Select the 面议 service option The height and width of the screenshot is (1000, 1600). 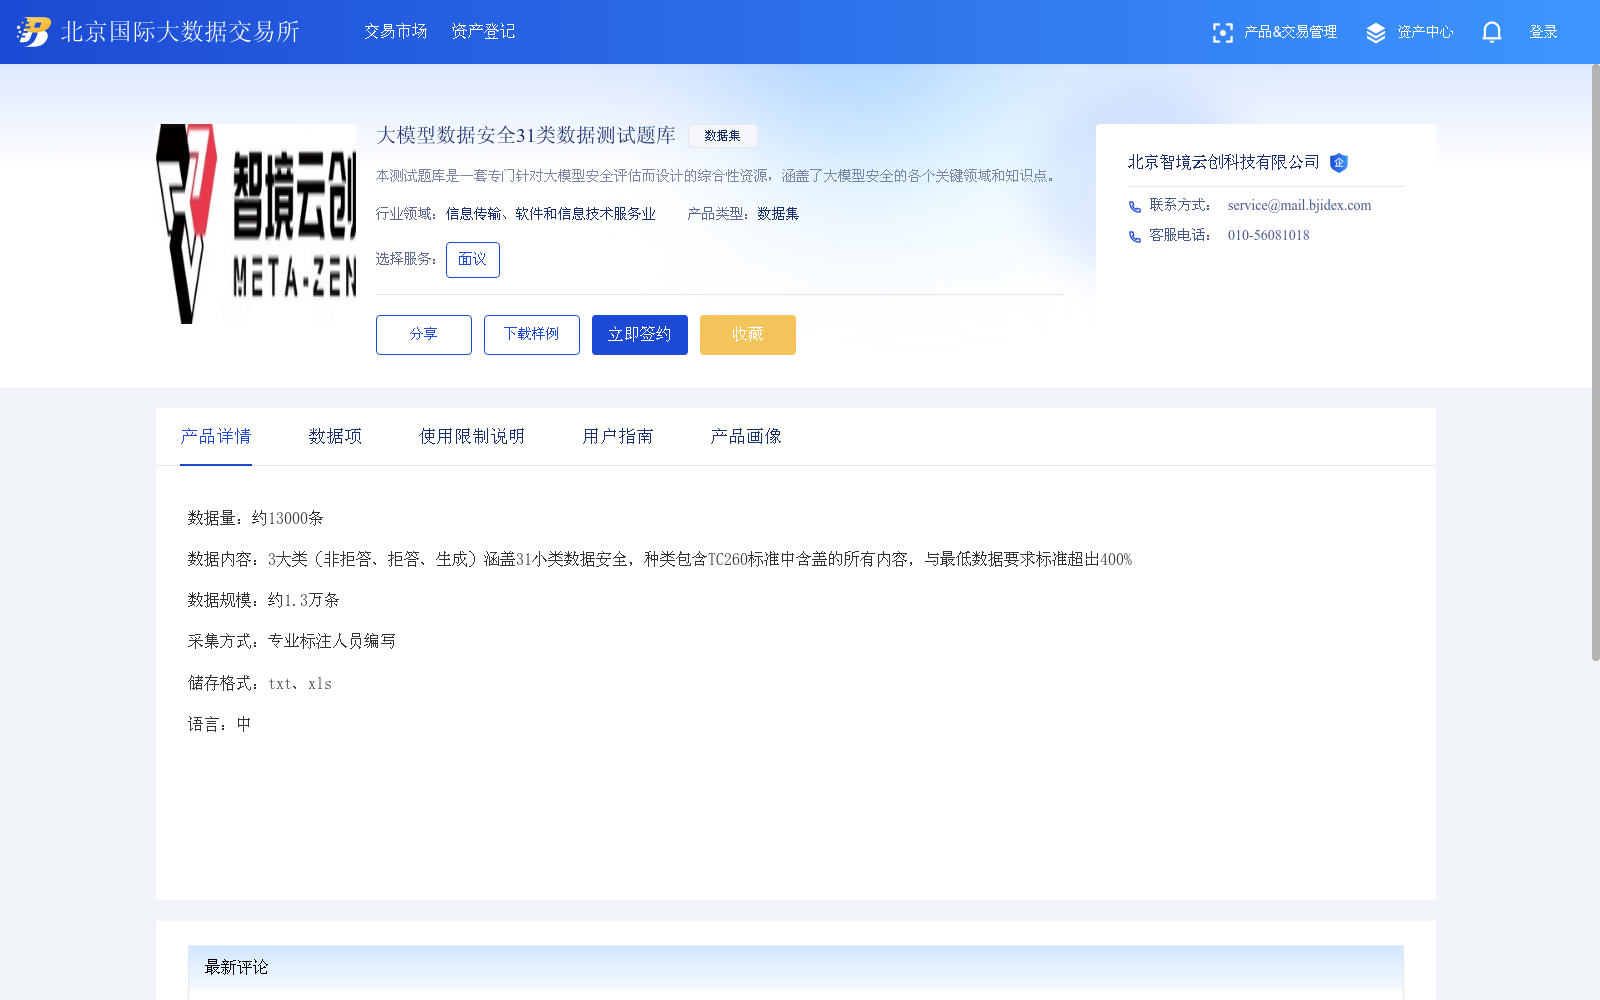(473, 260)
